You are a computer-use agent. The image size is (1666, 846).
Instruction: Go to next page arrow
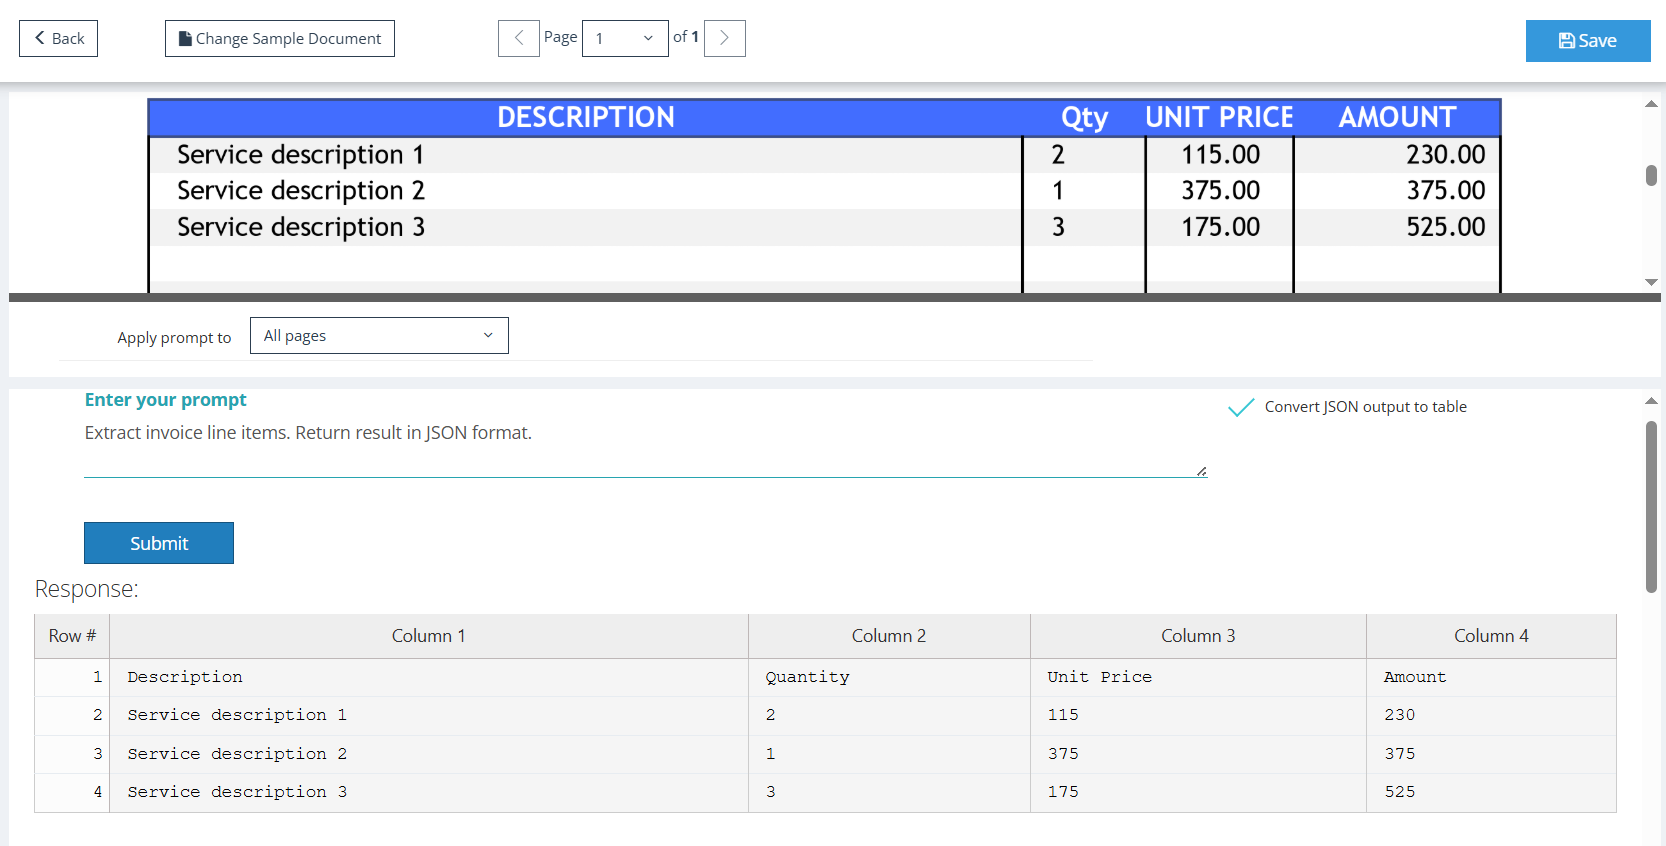725,38
